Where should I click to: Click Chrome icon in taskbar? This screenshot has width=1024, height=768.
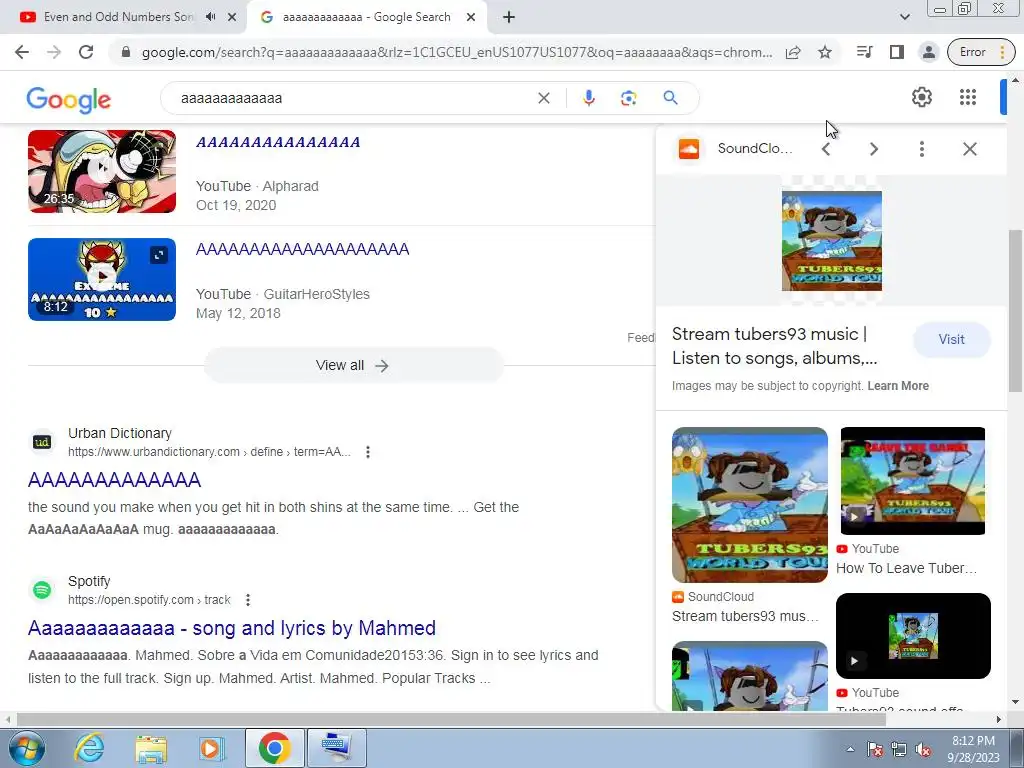pyautogui.click(x=274, y=748)
